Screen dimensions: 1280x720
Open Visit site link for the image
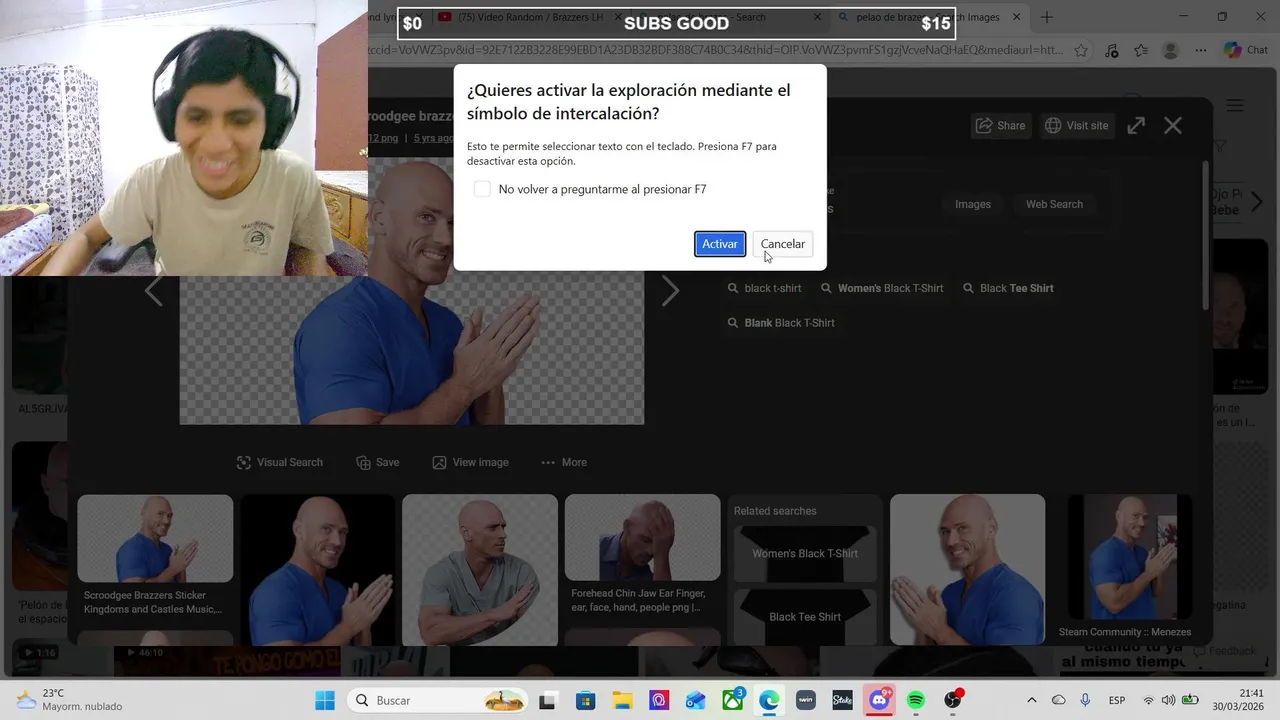point(1076,125)
